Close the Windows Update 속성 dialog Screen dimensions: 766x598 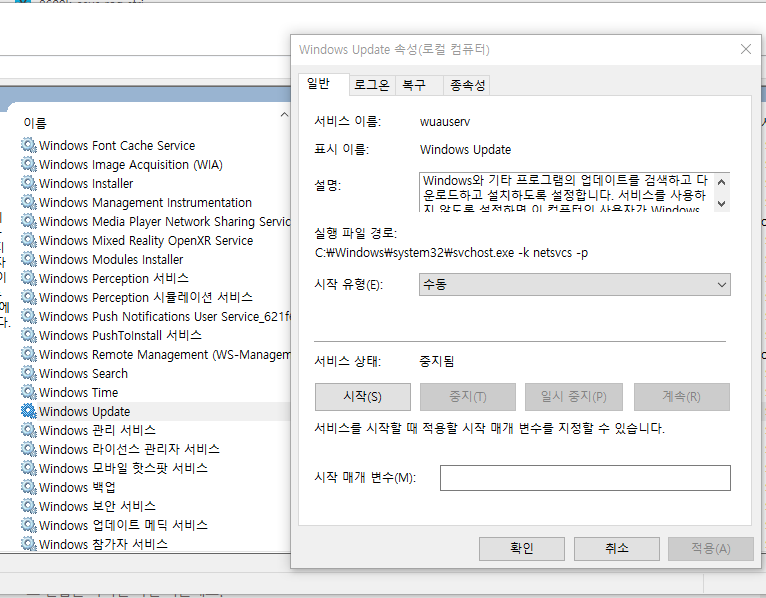pos(745,49)
